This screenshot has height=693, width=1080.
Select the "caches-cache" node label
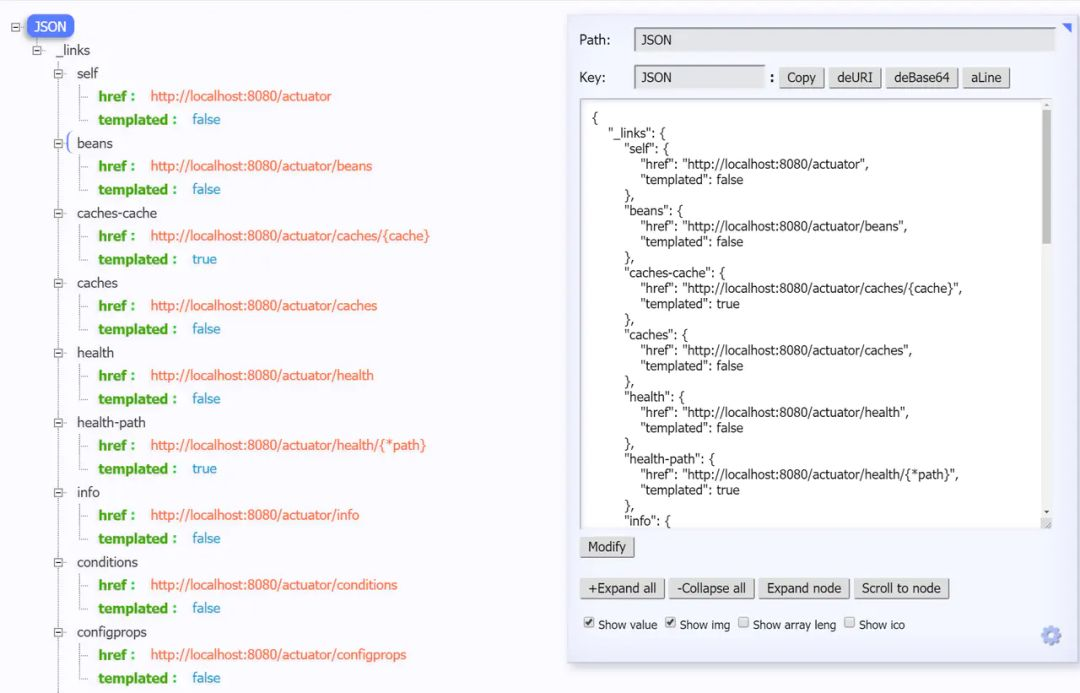117,213
